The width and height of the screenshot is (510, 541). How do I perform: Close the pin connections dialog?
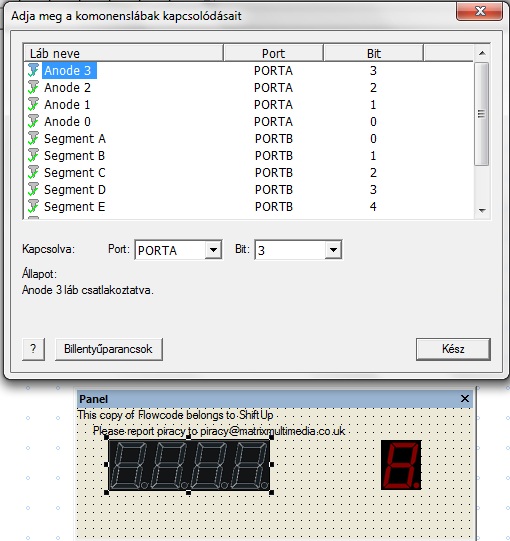coord(479,11)
